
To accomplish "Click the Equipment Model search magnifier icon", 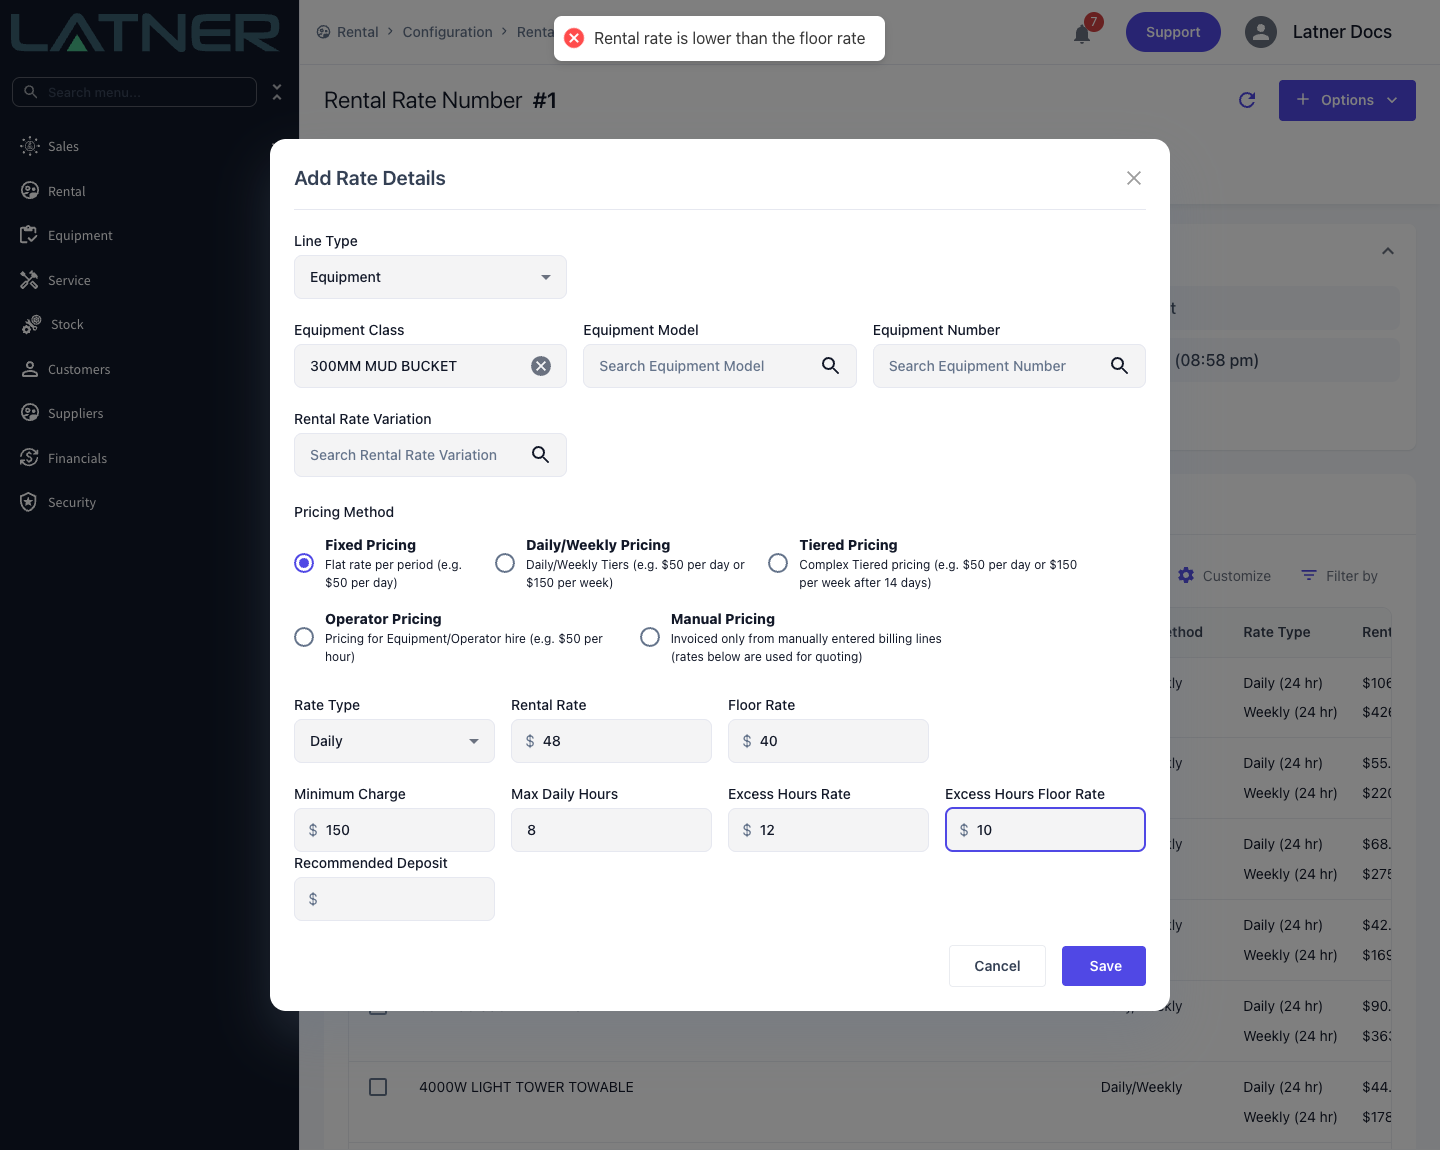I will [x=830, y=366].
